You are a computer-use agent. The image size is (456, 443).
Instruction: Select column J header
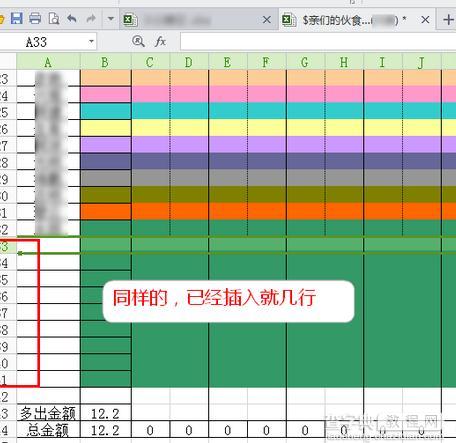(x=422, y=62)
